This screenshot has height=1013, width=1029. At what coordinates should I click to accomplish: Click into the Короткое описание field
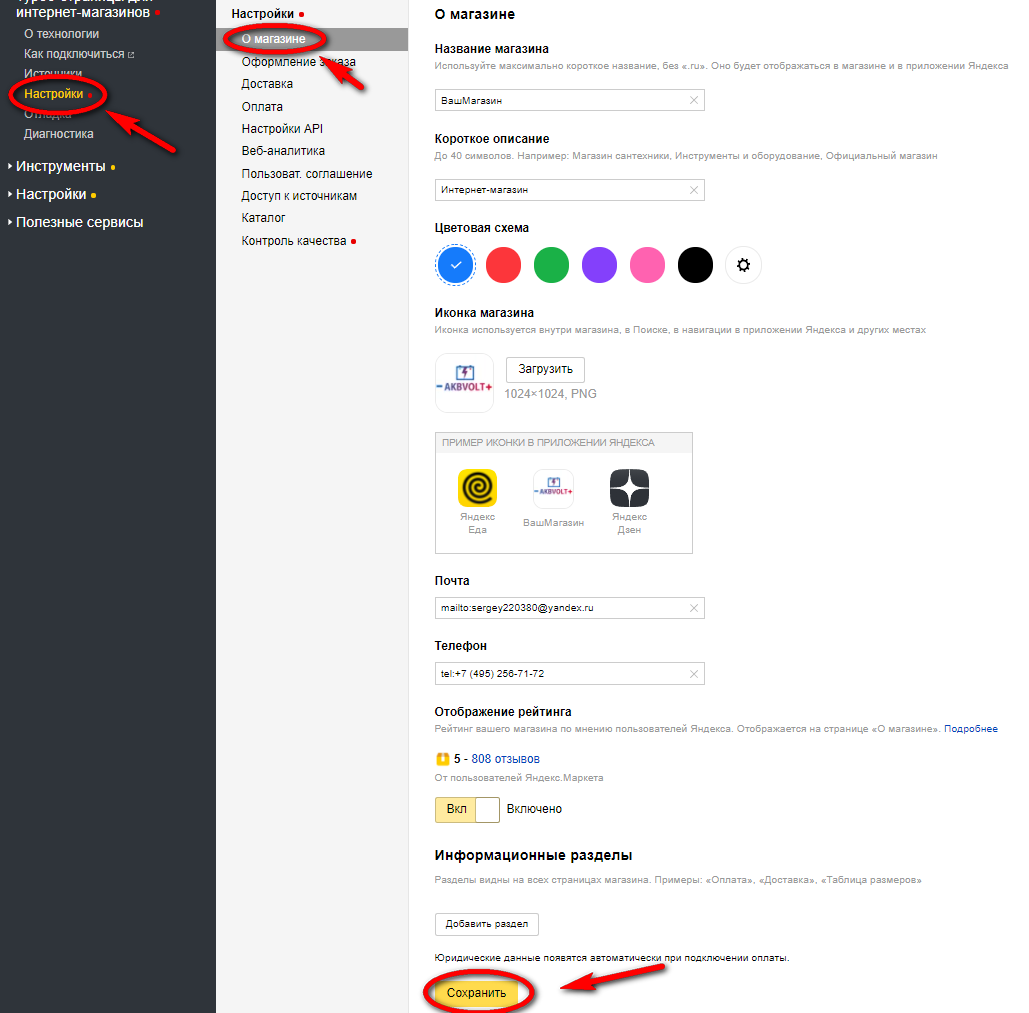569,190
